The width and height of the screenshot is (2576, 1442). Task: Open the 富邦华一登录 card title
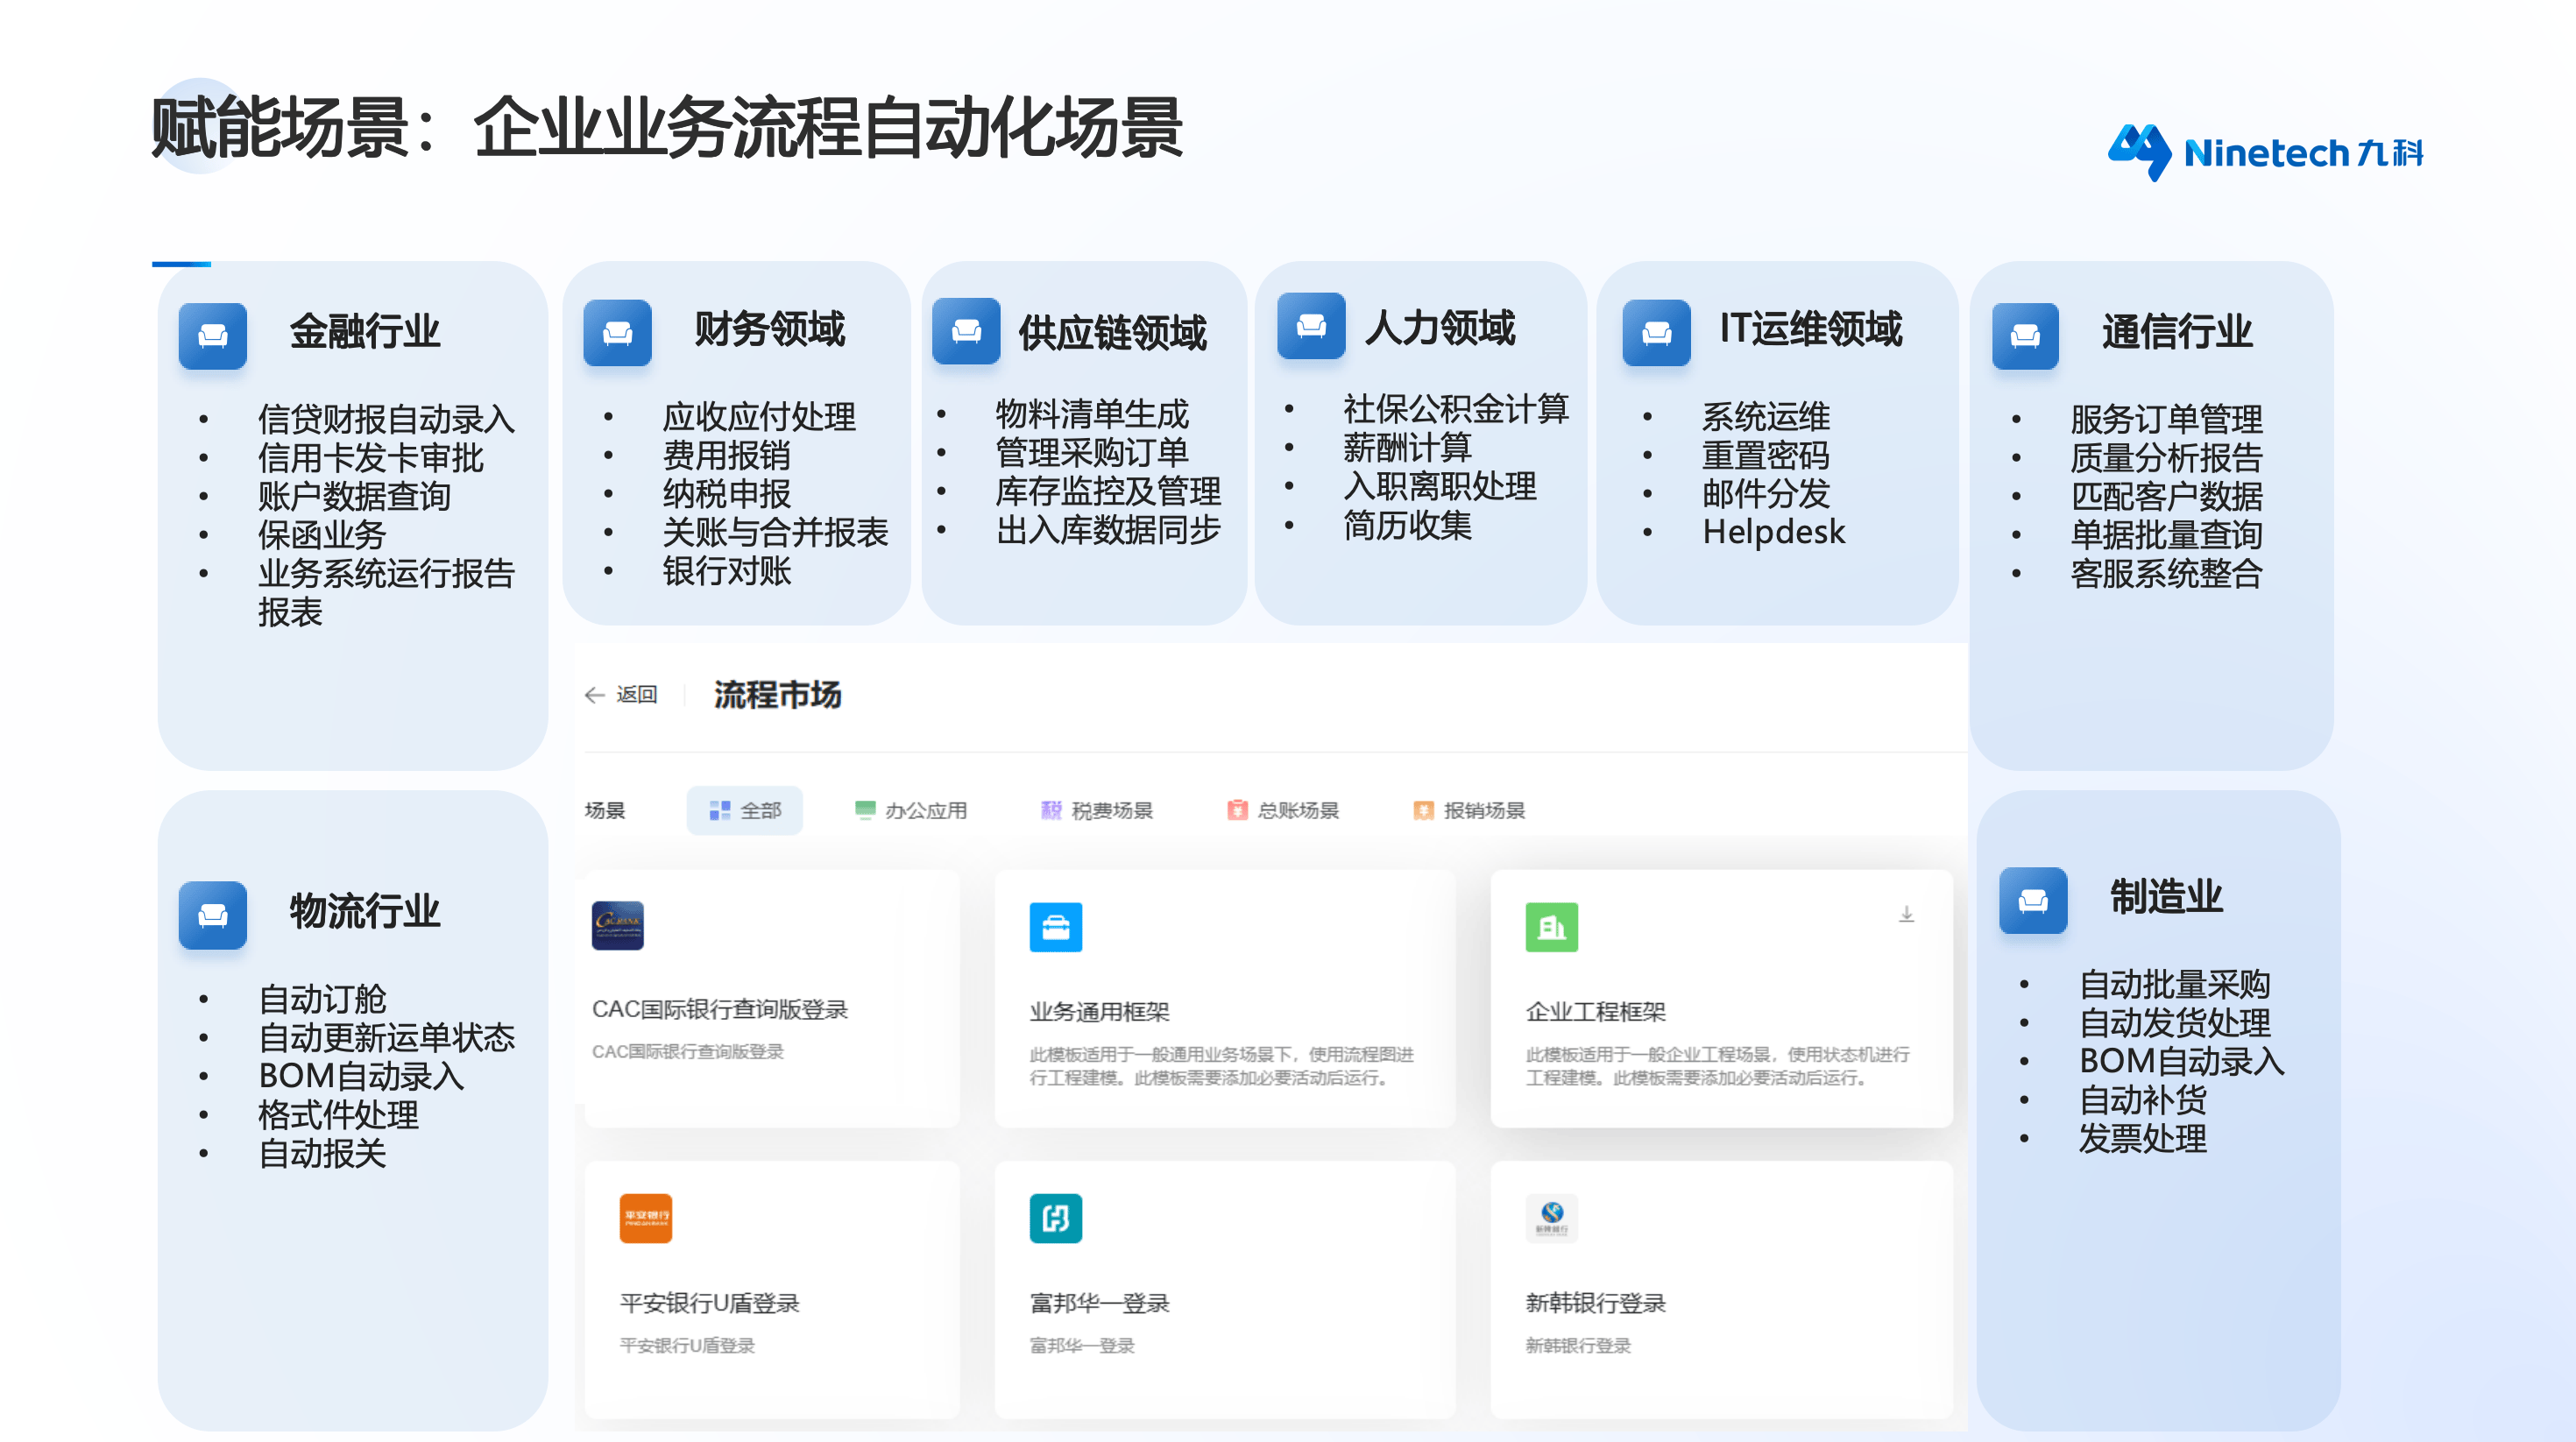(1099, 1303)
